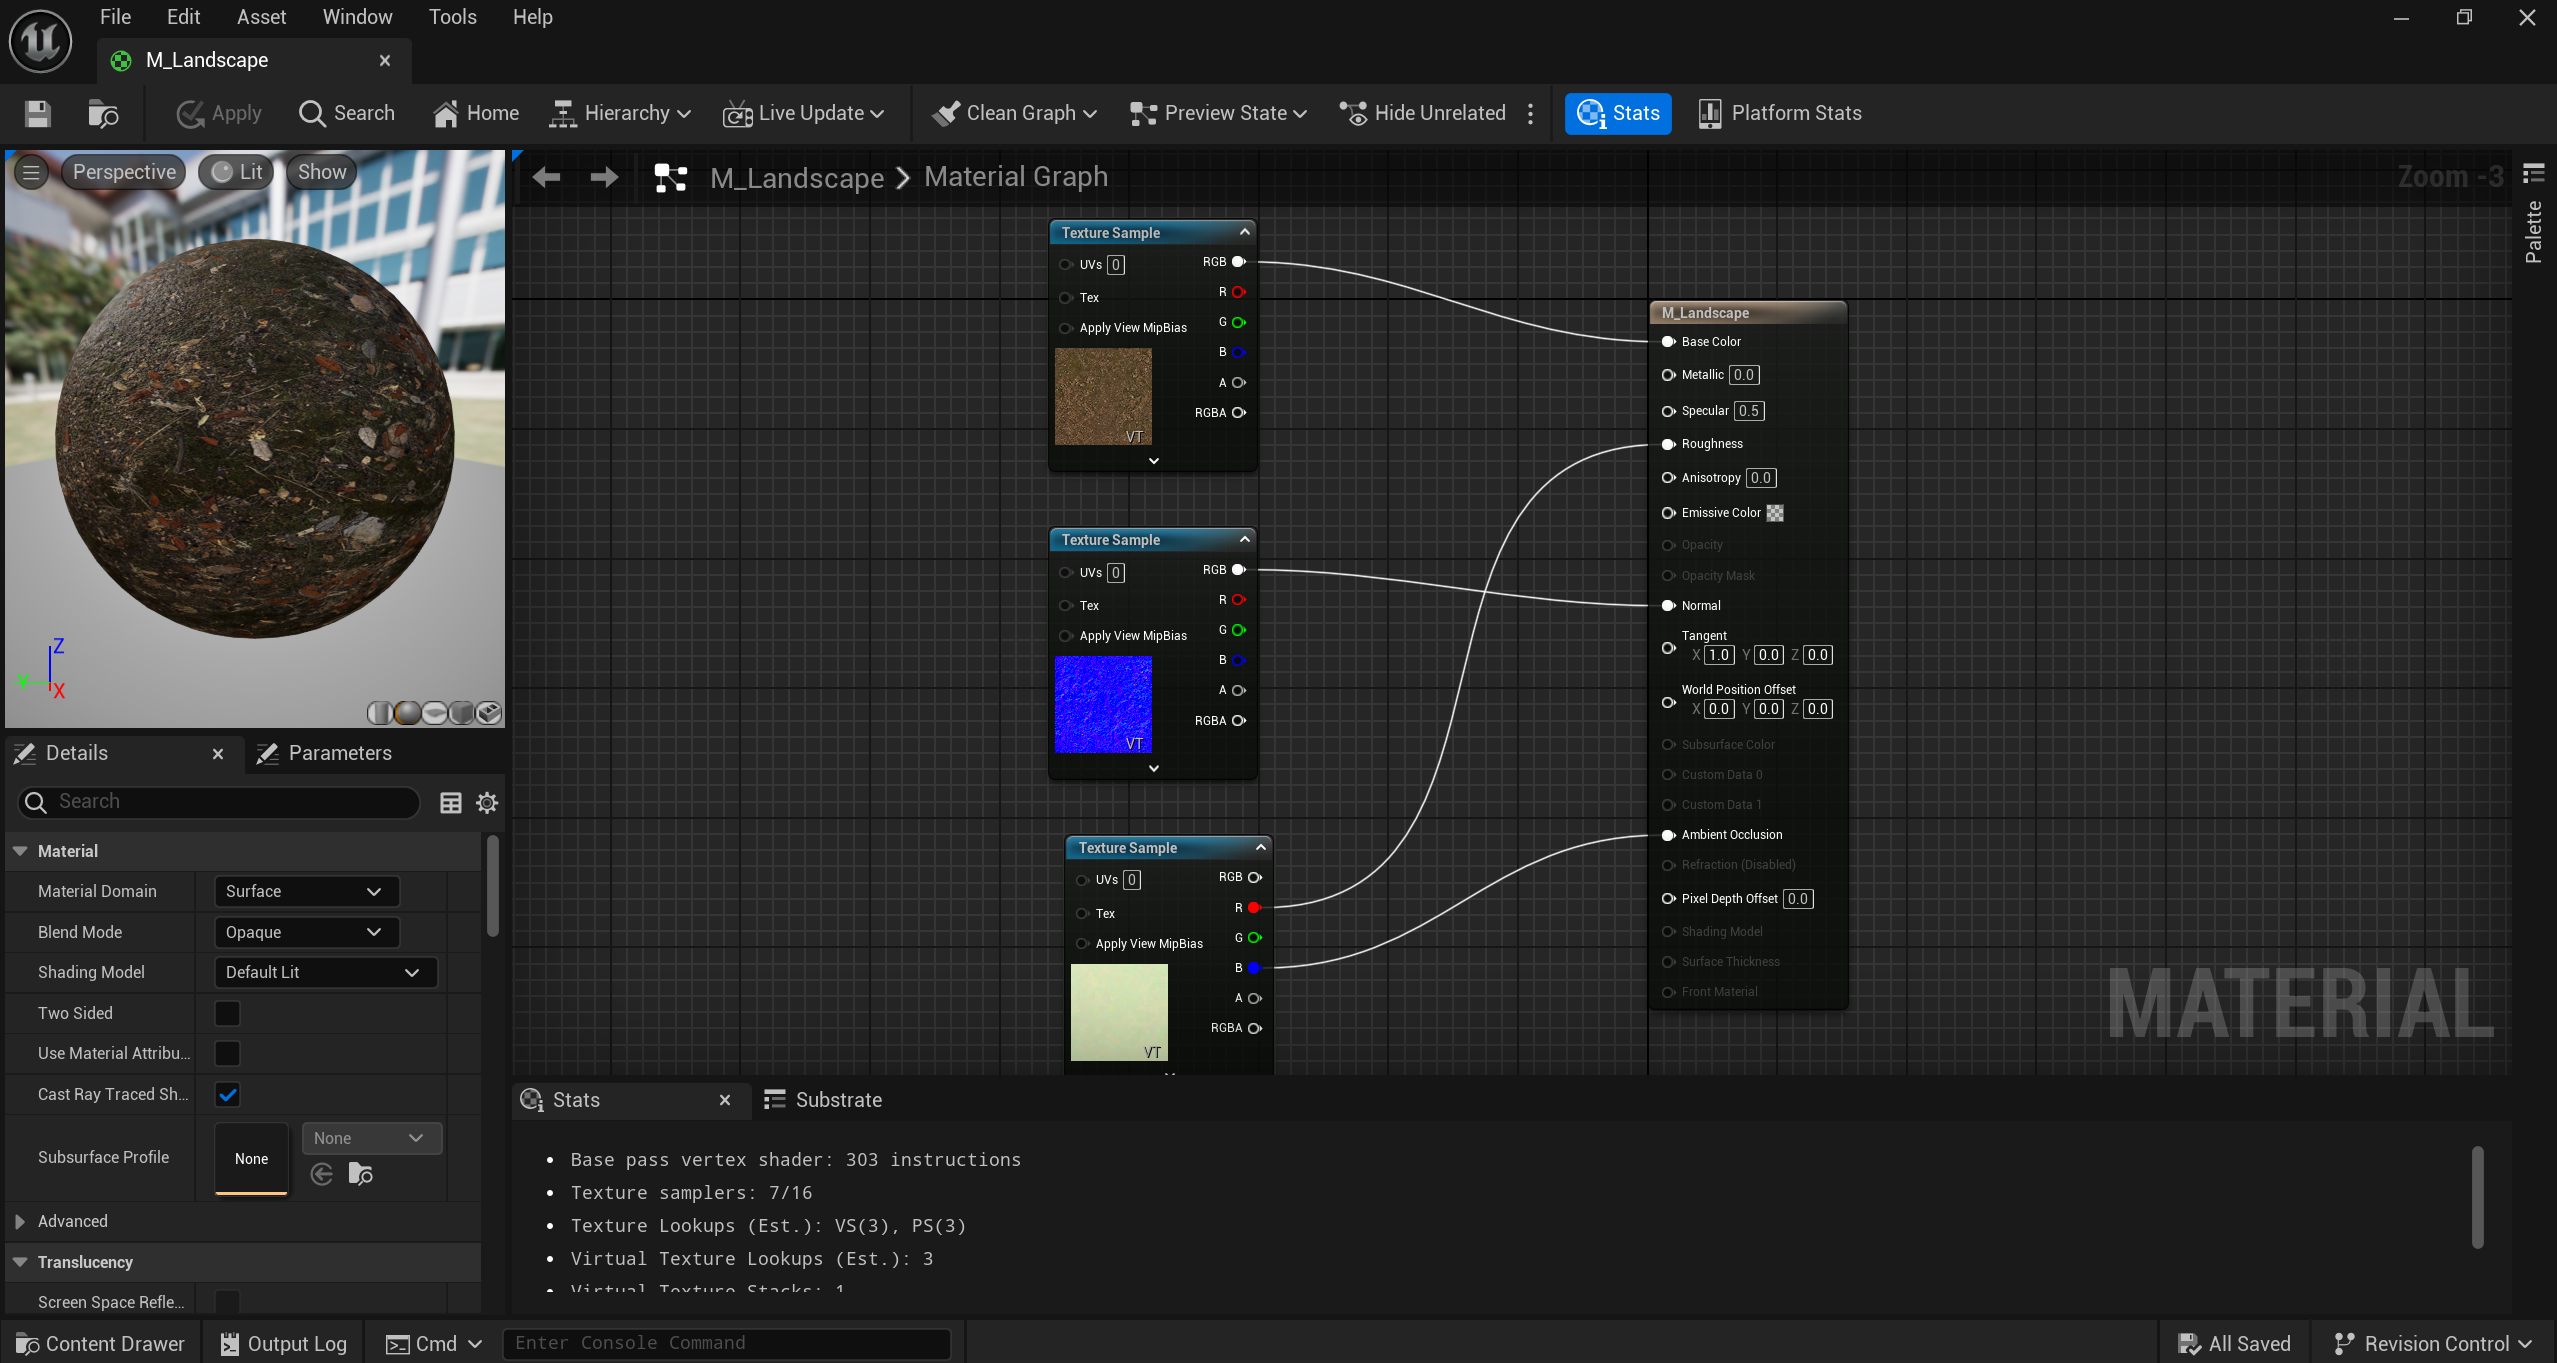Open the Asset menu
This screenshot has height=1363, width=2557.
click(x=261, y=17)
